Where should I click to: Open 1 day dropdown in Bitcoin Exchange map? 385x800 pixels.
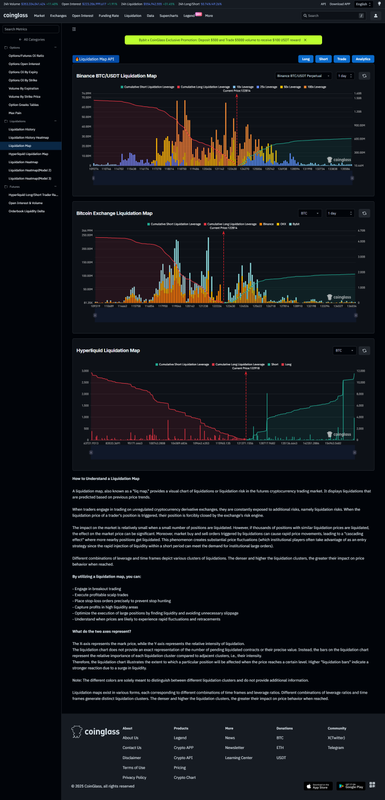click(x=340, y=213)
